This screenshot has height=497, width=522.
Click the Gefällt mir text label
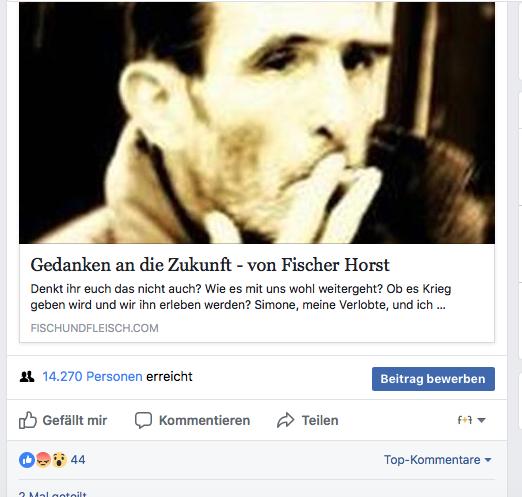click(75, 420)
